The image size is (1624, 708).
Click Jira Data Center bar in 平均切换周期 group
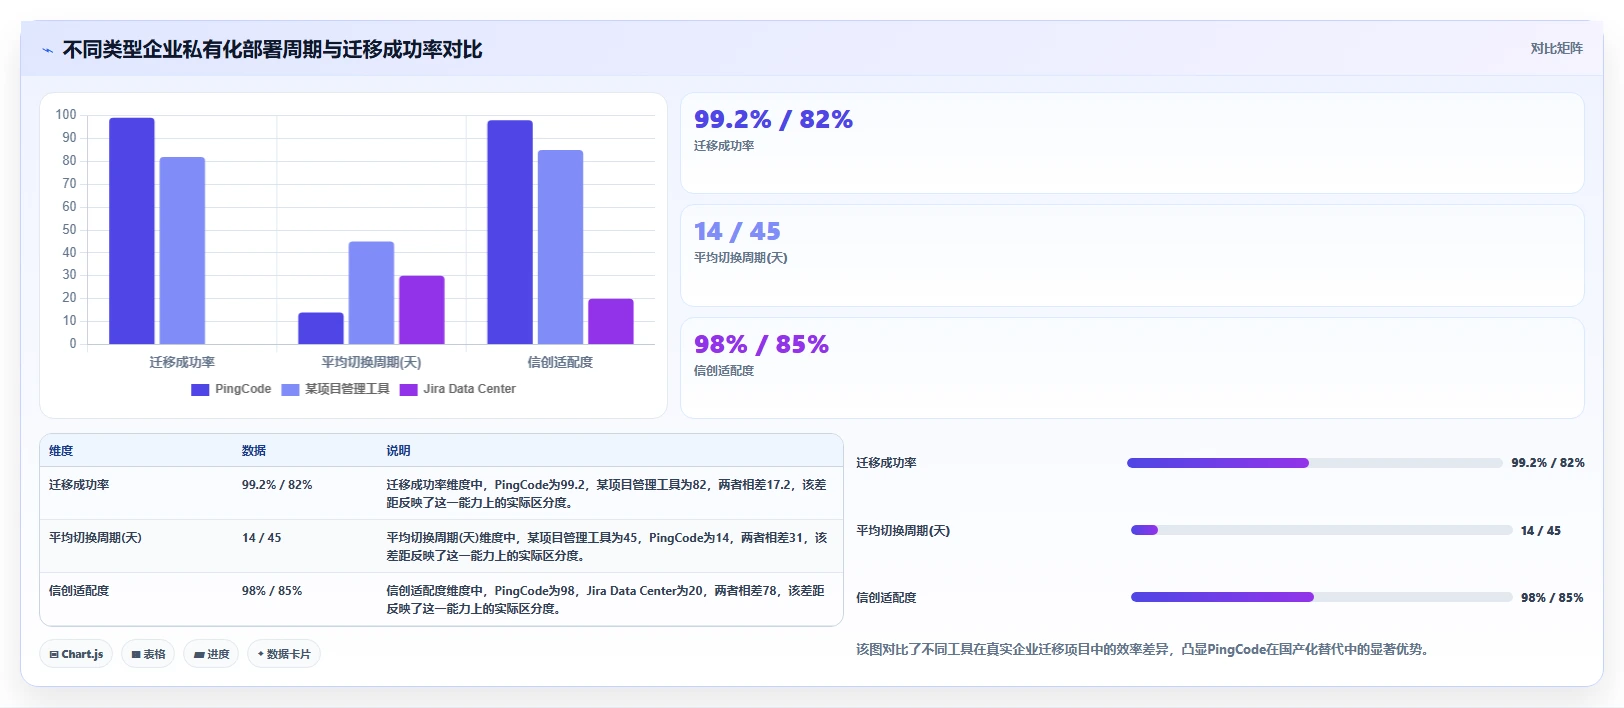pos(422,310)
